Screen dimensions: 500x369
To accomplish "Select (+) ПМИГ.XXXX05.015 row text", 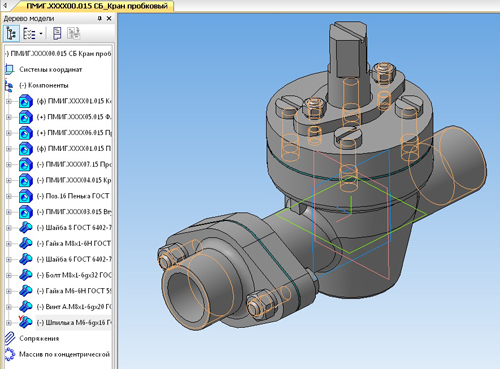I will [74, 117].
